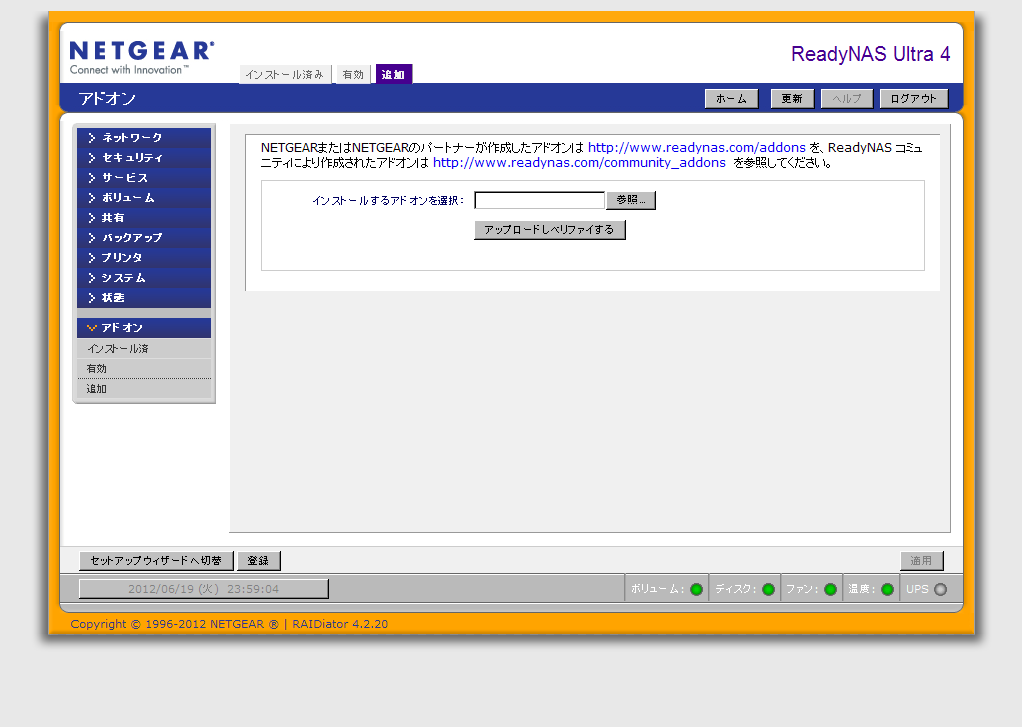Click the green Volume status indicator

[x=696, y=589]
